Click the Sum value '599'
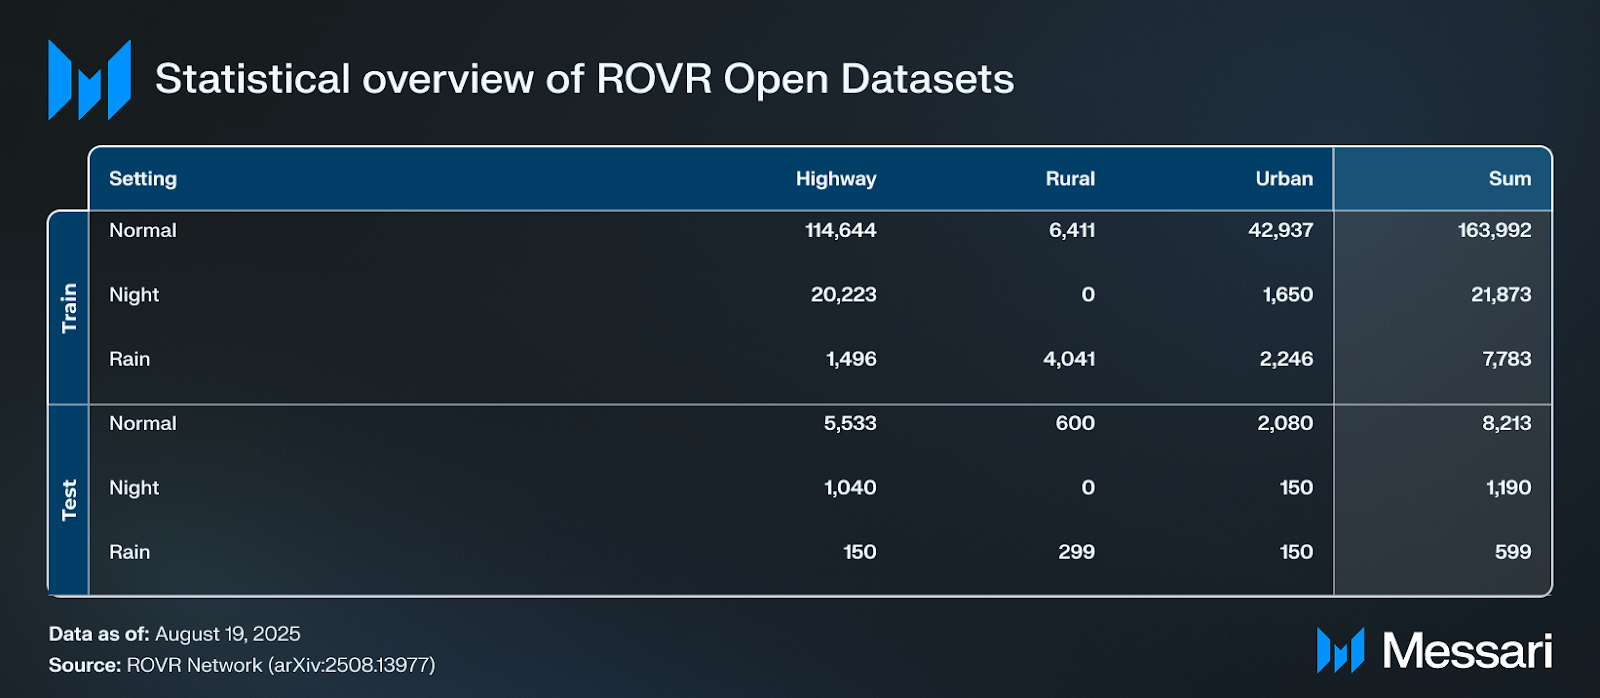1600x698 pixels. pyautogui.click(x=1513, y=552)
